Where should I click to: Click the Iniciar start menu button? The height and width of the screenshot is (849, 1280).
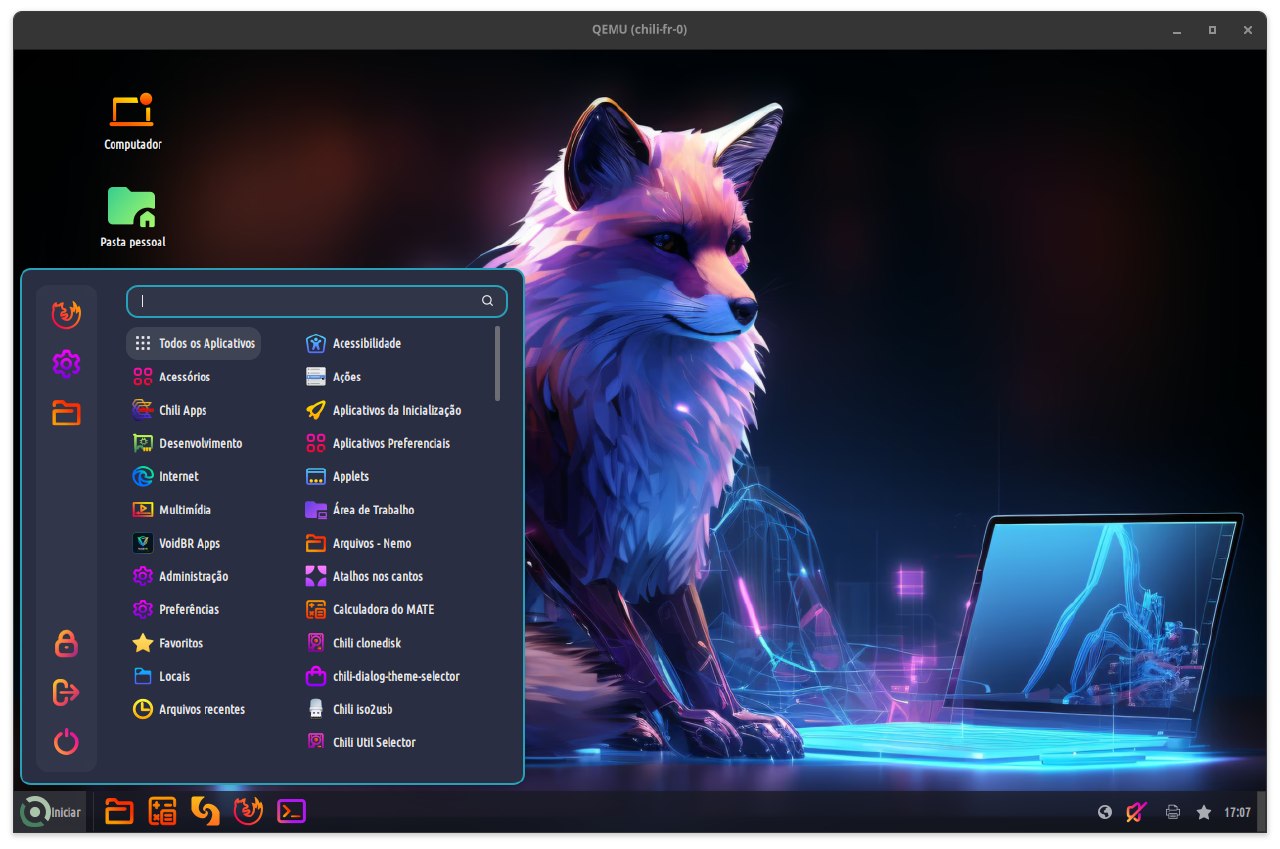pyautogui.click(x=50, y=812)
